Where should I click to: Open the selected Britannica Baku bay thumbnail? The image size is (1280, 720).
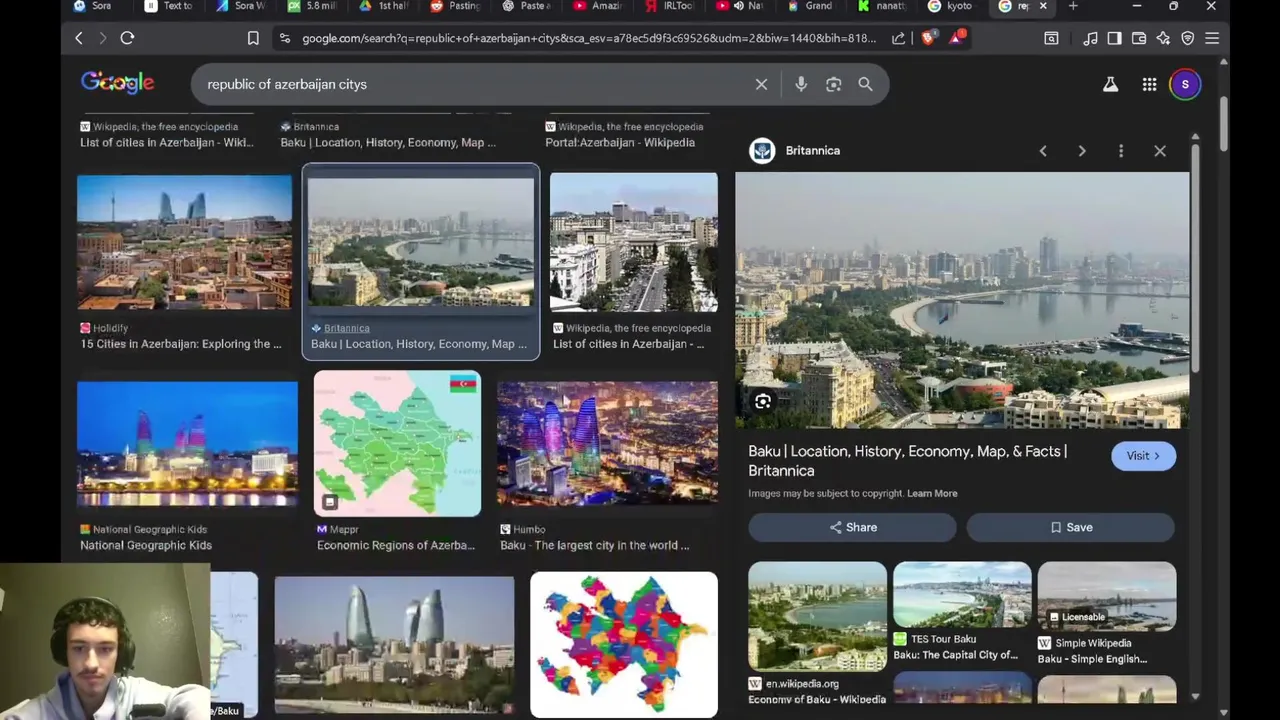point(421,242)
